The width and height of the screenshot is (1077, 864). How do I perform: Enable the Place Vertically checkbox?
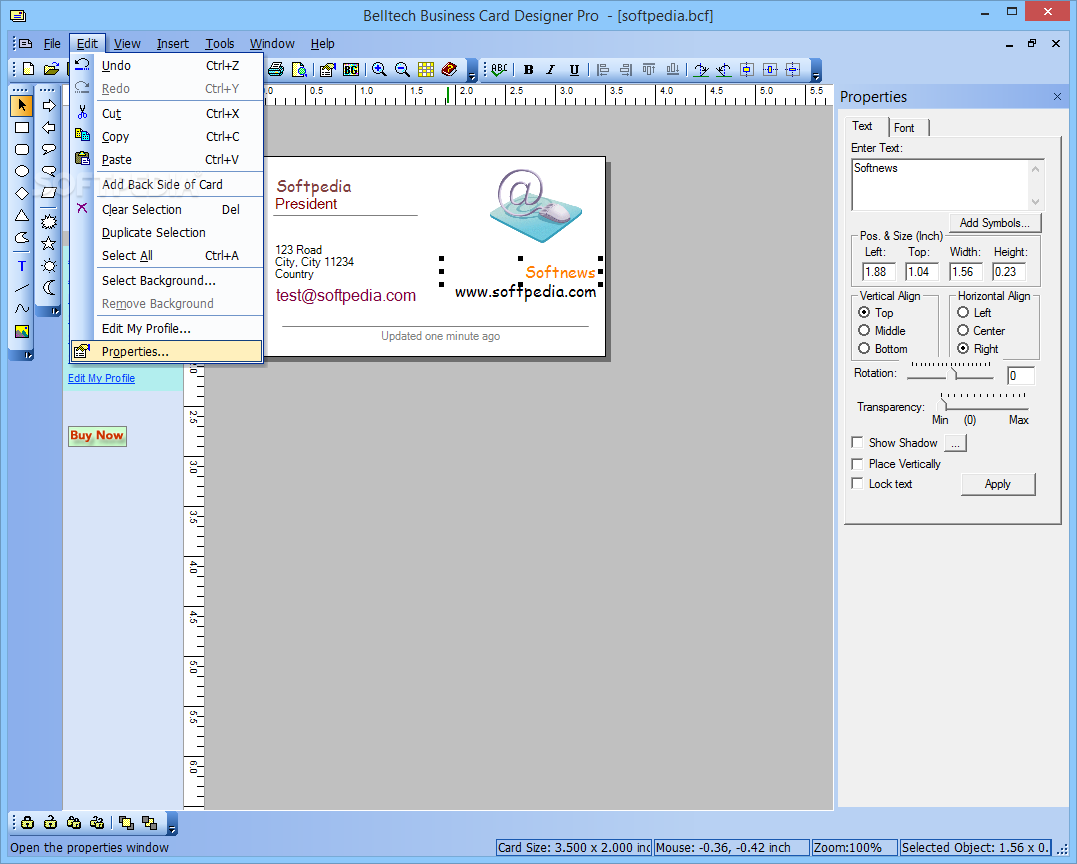857,464
